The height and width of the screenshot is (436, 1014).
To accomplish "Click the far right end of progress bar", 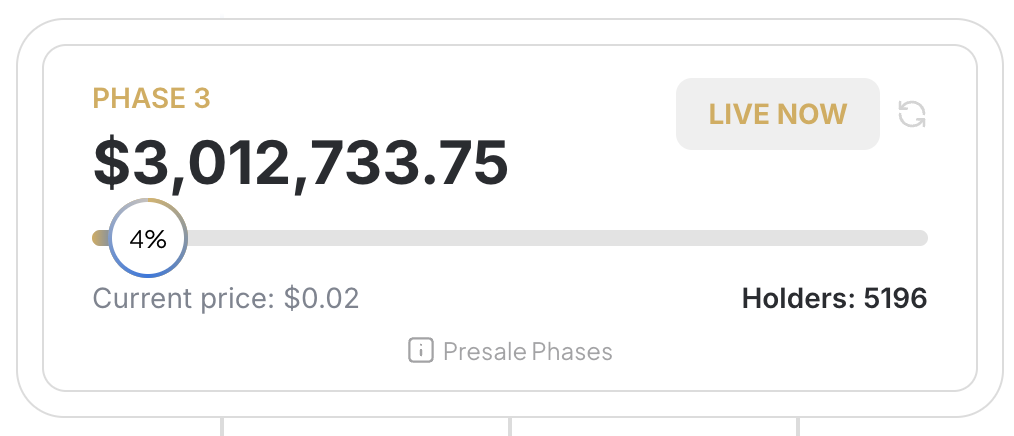I will (x=922, y=238).
